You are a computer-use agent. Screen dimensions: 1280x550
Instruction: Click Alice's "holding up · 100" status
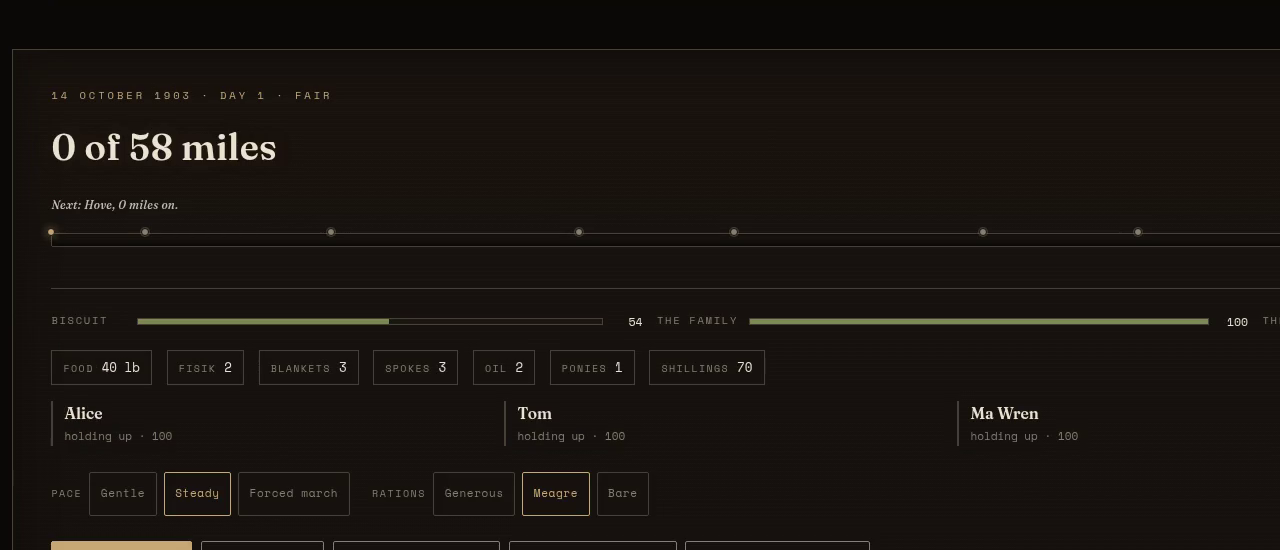coord(118,436)
